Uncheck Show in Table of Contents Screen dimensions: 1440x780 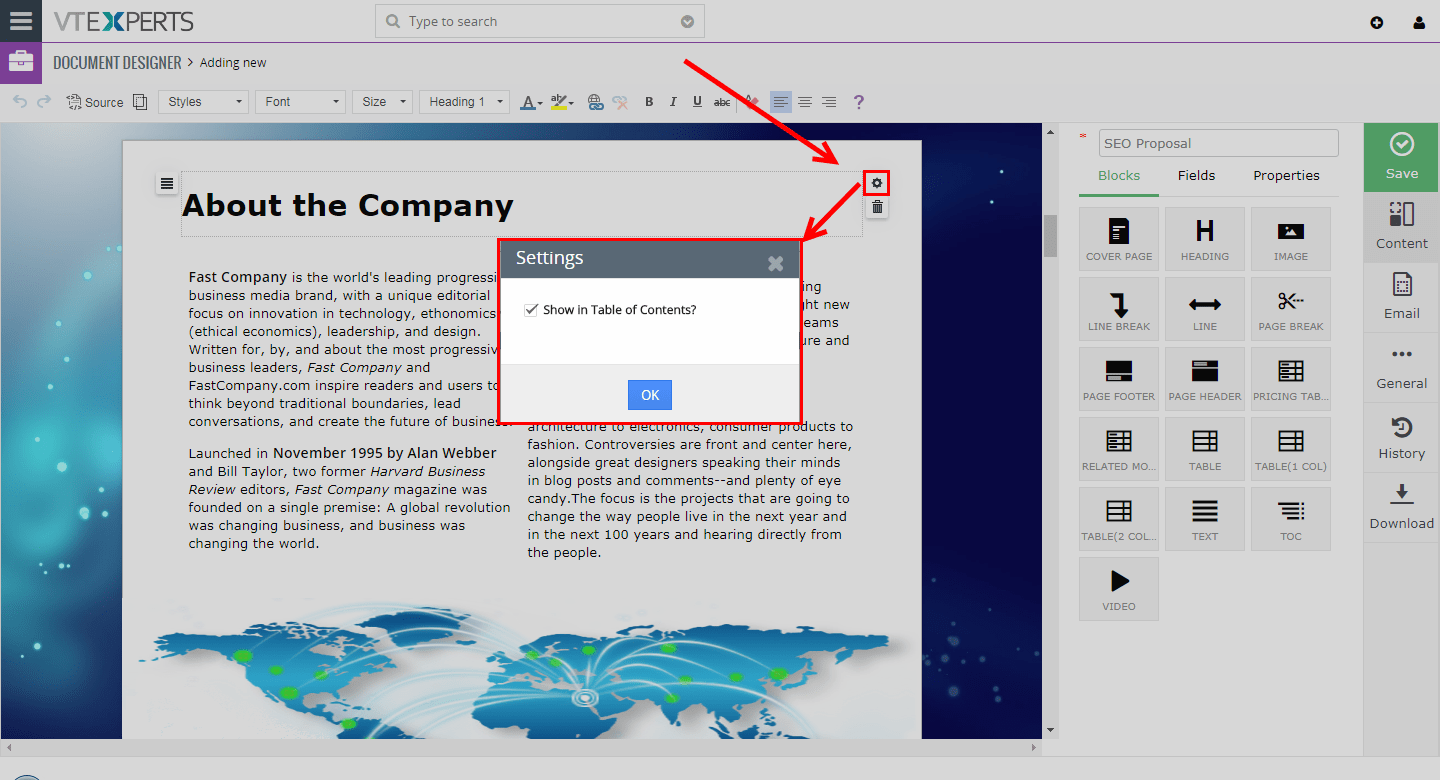pos(531,309)
